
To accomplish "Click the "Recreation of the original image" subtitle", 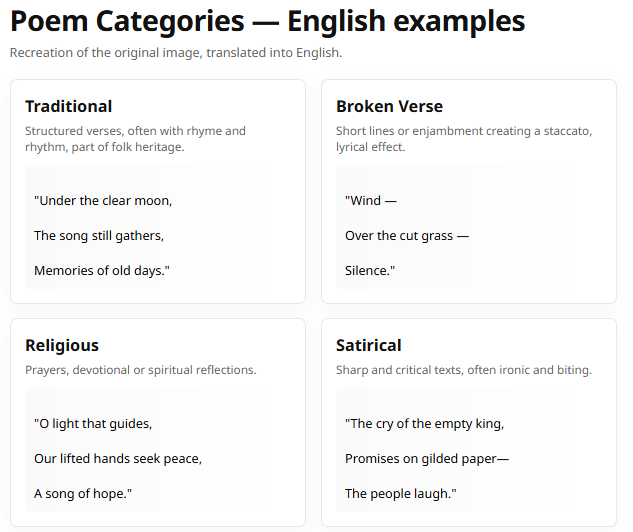I will point(176,53).
